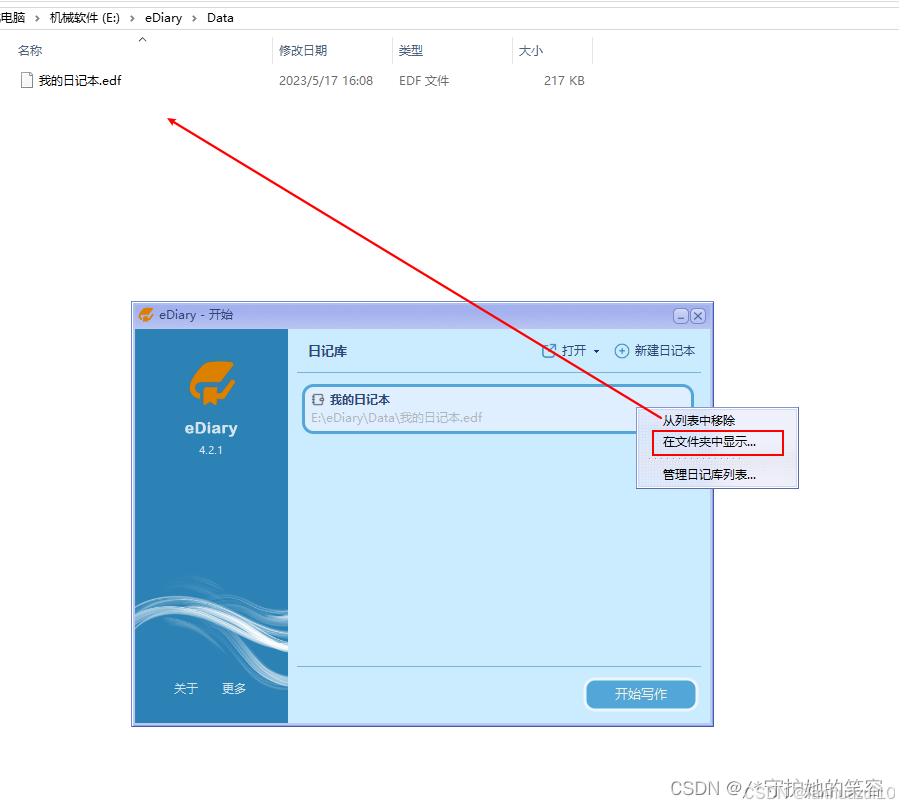Open the 更多 link in sidebar
This screenshot has height=808, width=899.
coord(234,688)
